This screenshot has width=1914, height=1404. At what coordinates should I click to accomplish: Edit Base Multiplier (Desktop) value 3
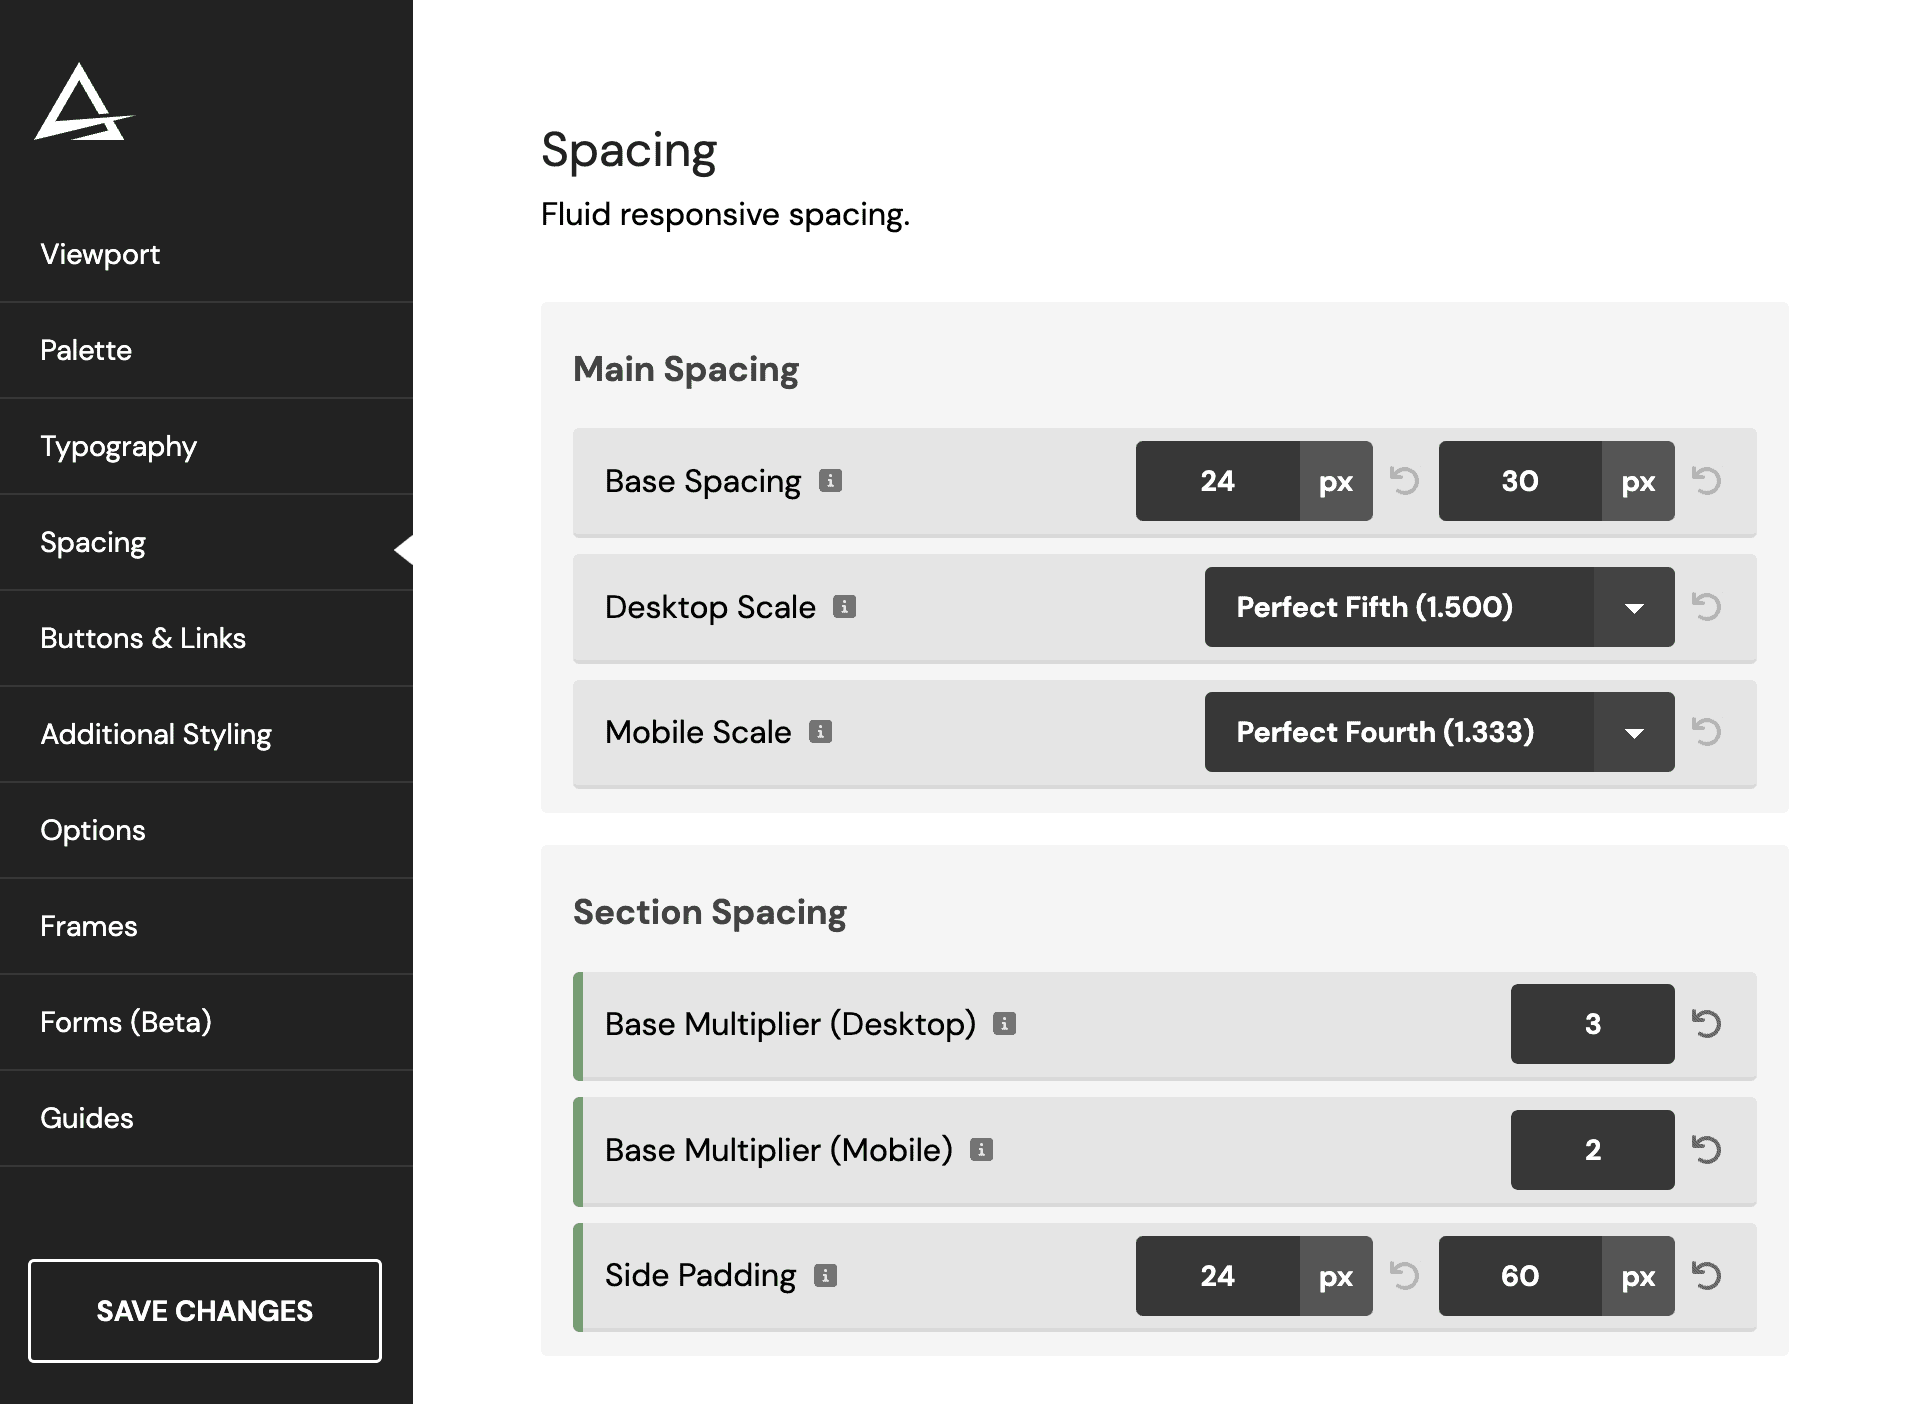pyautogui.click(x=1593, y=1024)
